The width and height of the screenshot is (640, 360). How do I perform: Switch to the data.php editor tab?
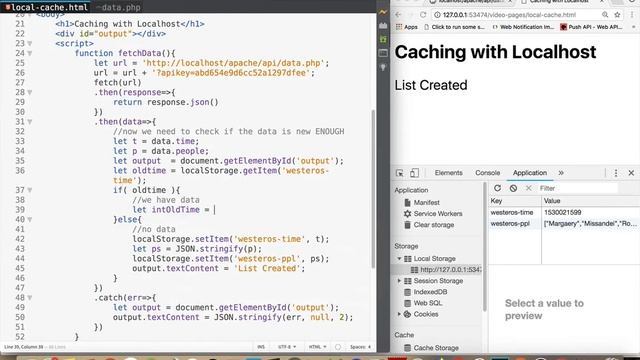click(x=119, y=7)
